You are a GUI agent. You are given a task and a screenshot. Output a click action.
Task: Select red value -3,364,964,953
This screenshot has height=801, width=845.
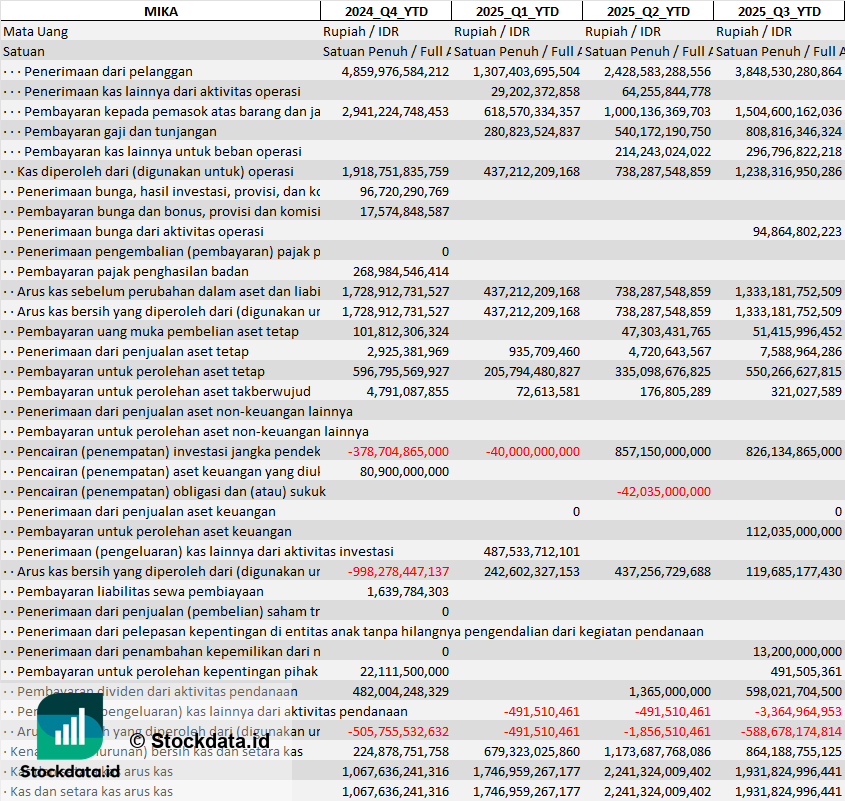[x=798, y=712]
